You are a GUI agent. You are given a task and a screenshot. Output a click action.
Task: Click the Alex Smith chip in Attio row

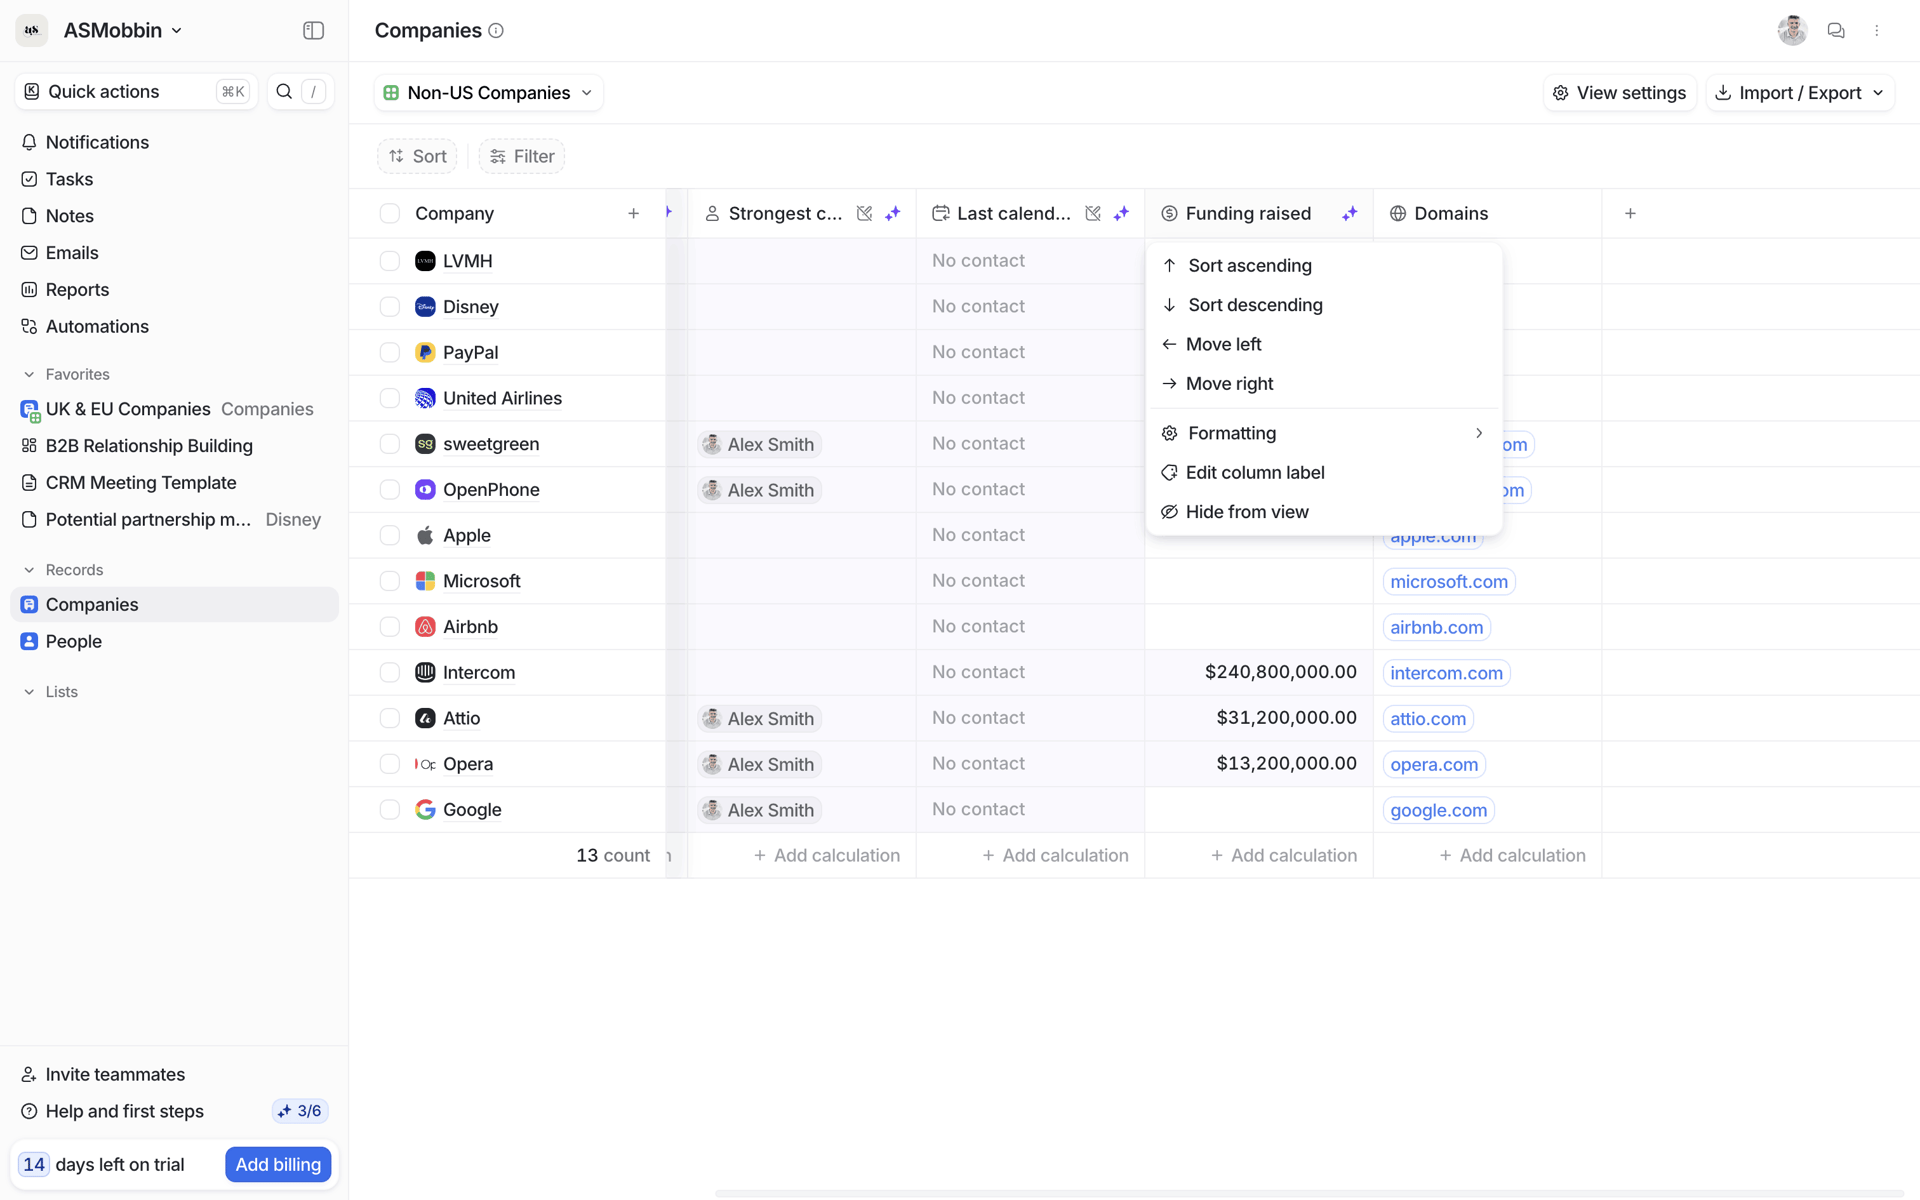pos(760,719)
